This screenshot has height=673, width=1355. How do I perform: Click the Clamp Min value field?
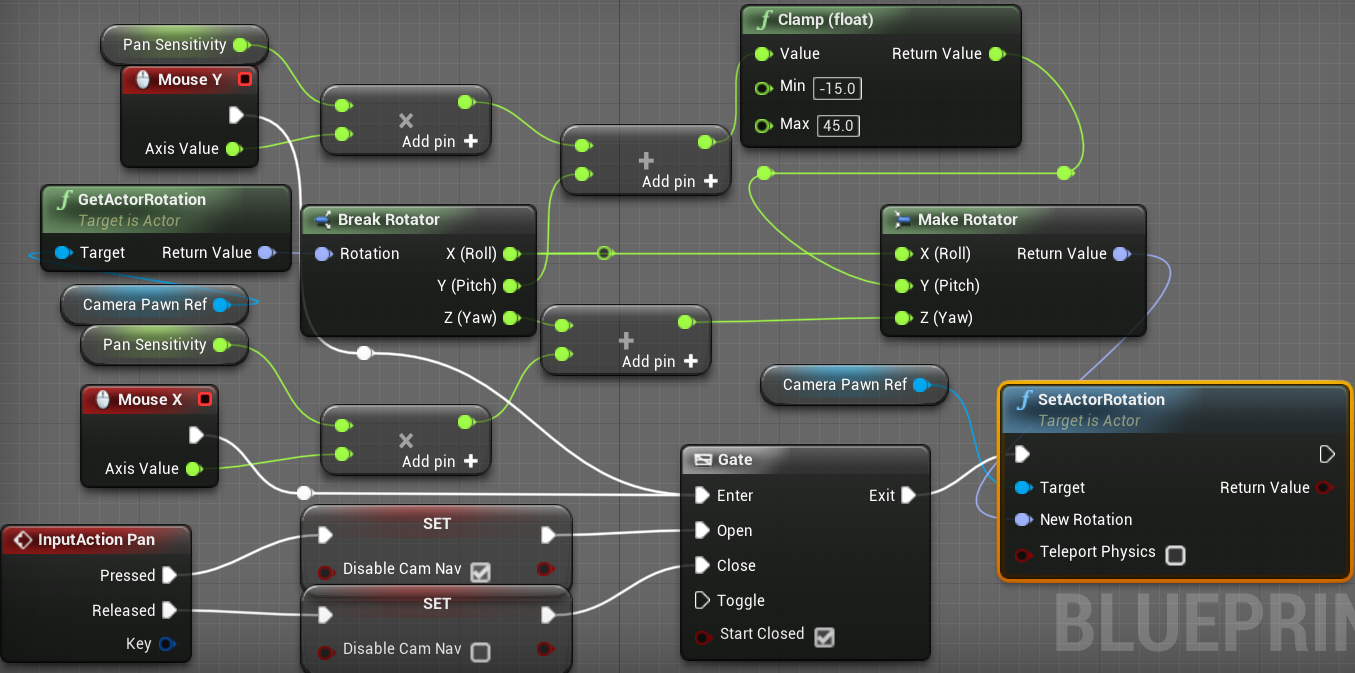click(x=837, y=89)
